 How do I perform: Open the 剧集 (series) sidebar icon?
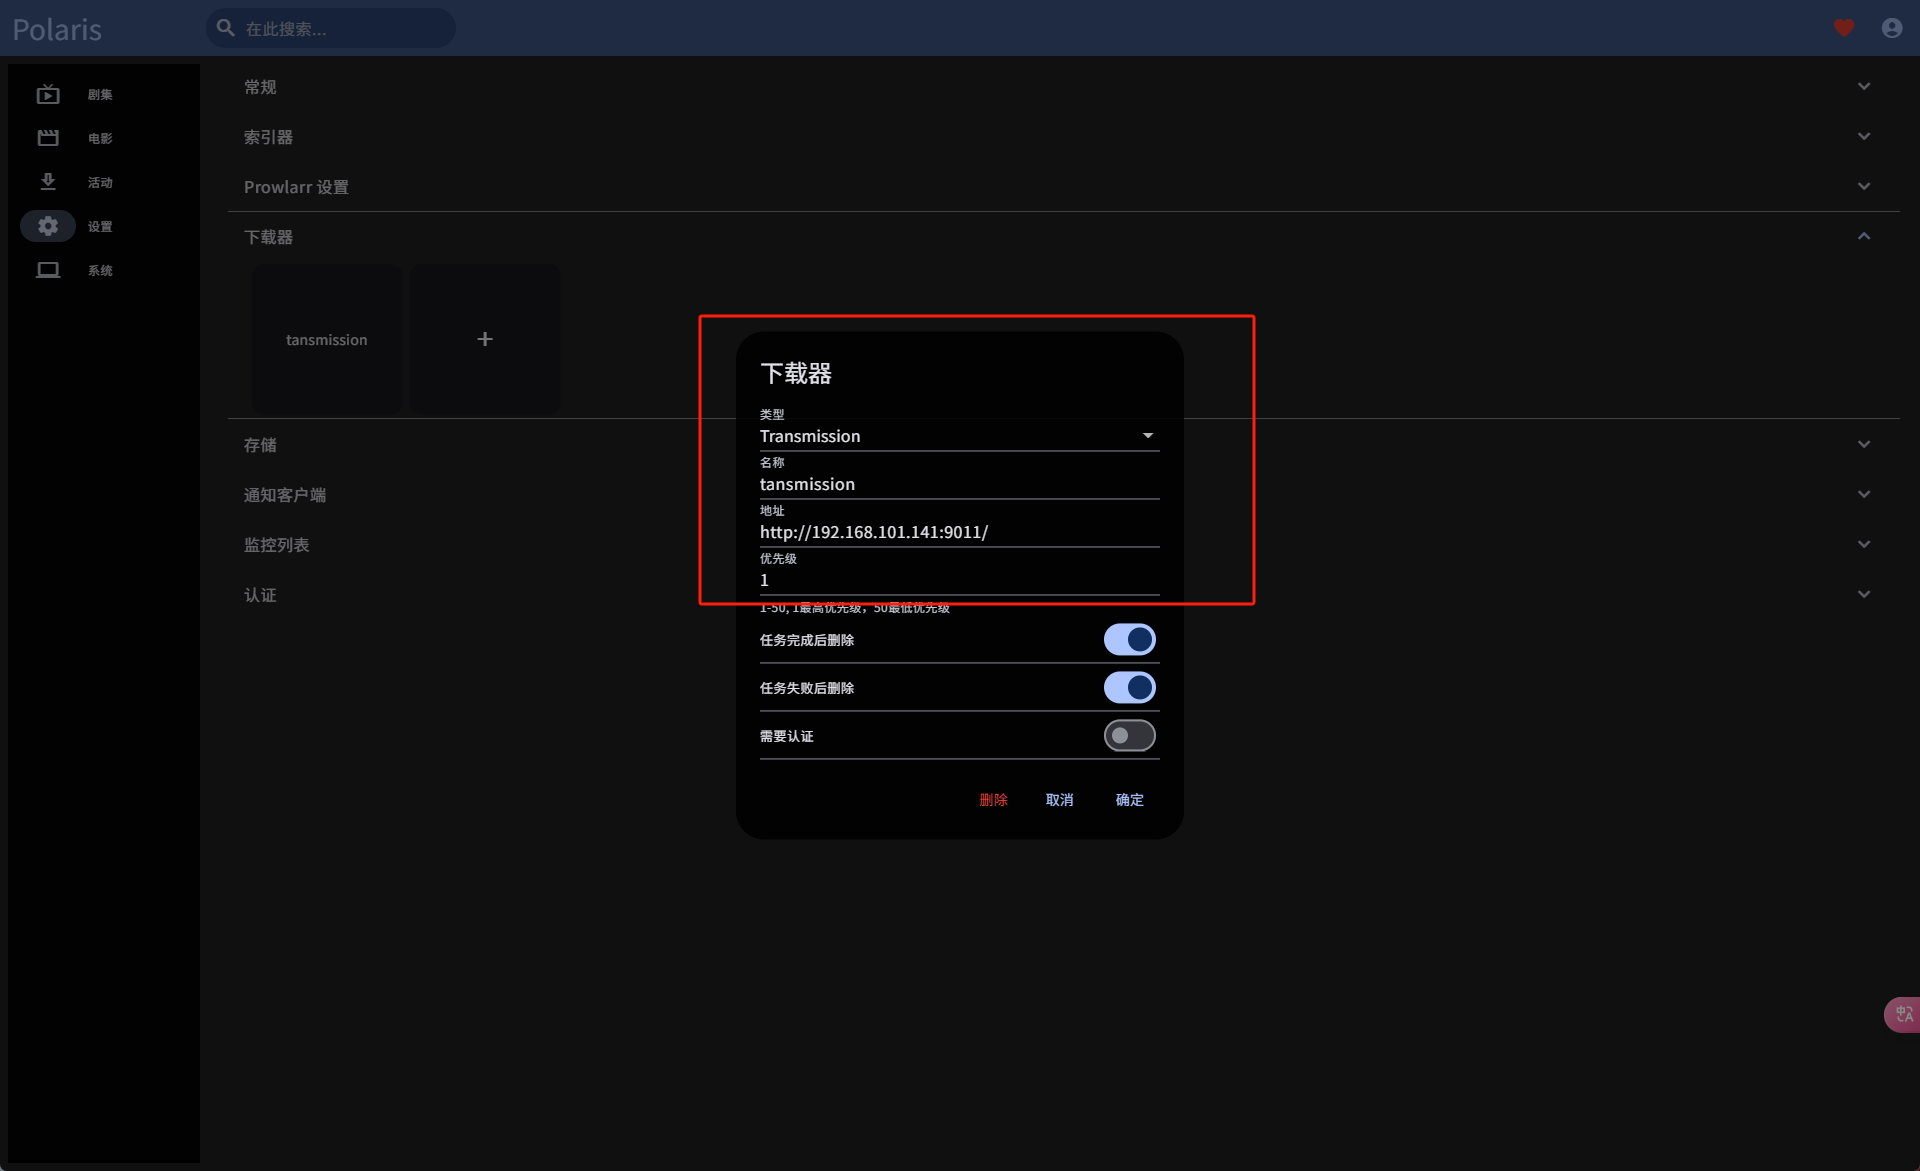click(x=48, y=94)
